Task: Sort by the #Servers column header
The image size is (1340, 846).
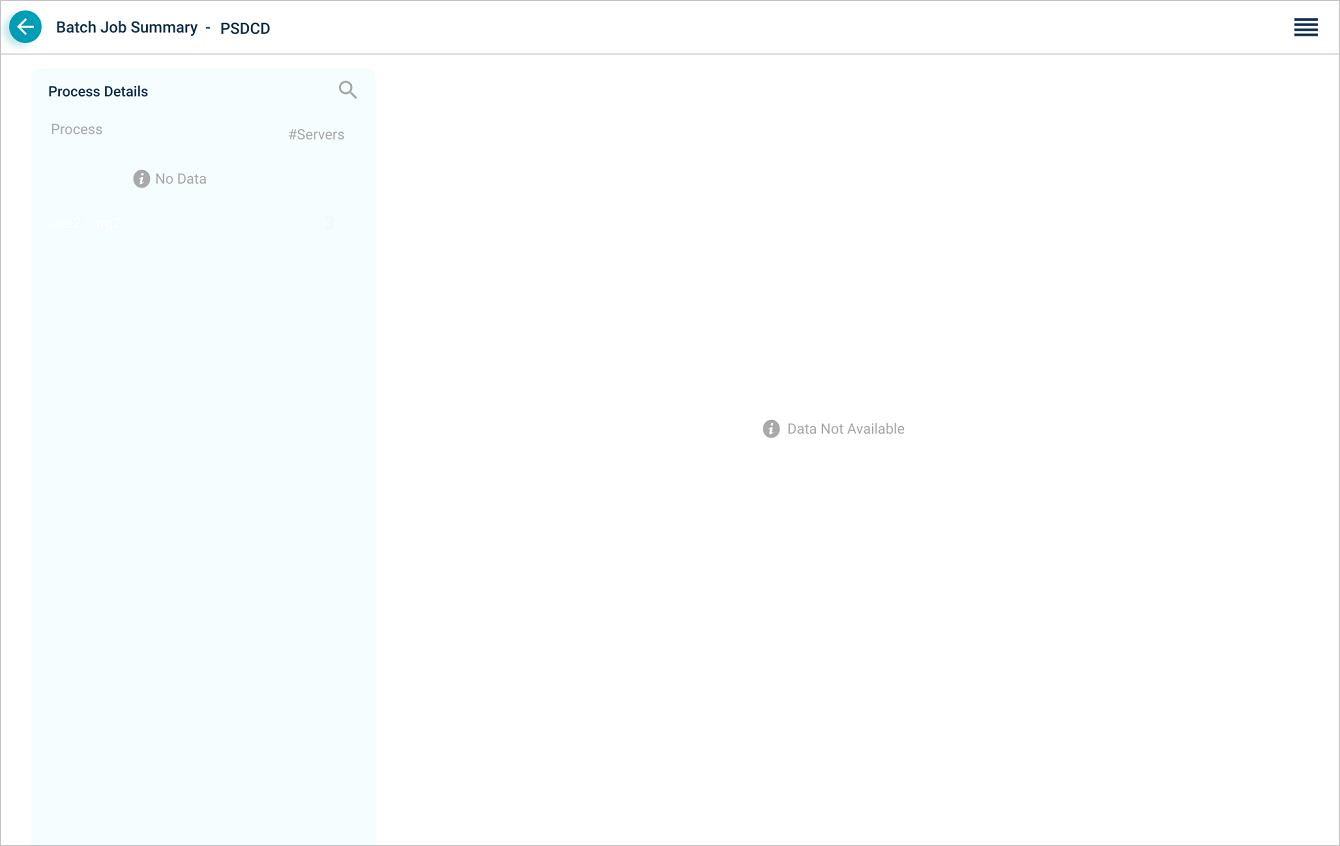Action: point(316,134)
